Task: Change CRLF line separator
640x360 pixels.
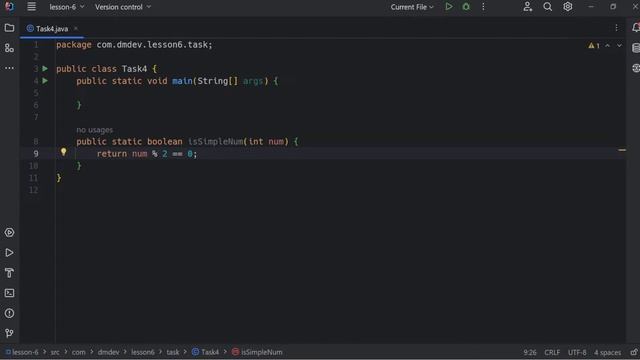Action: [552, 352]
